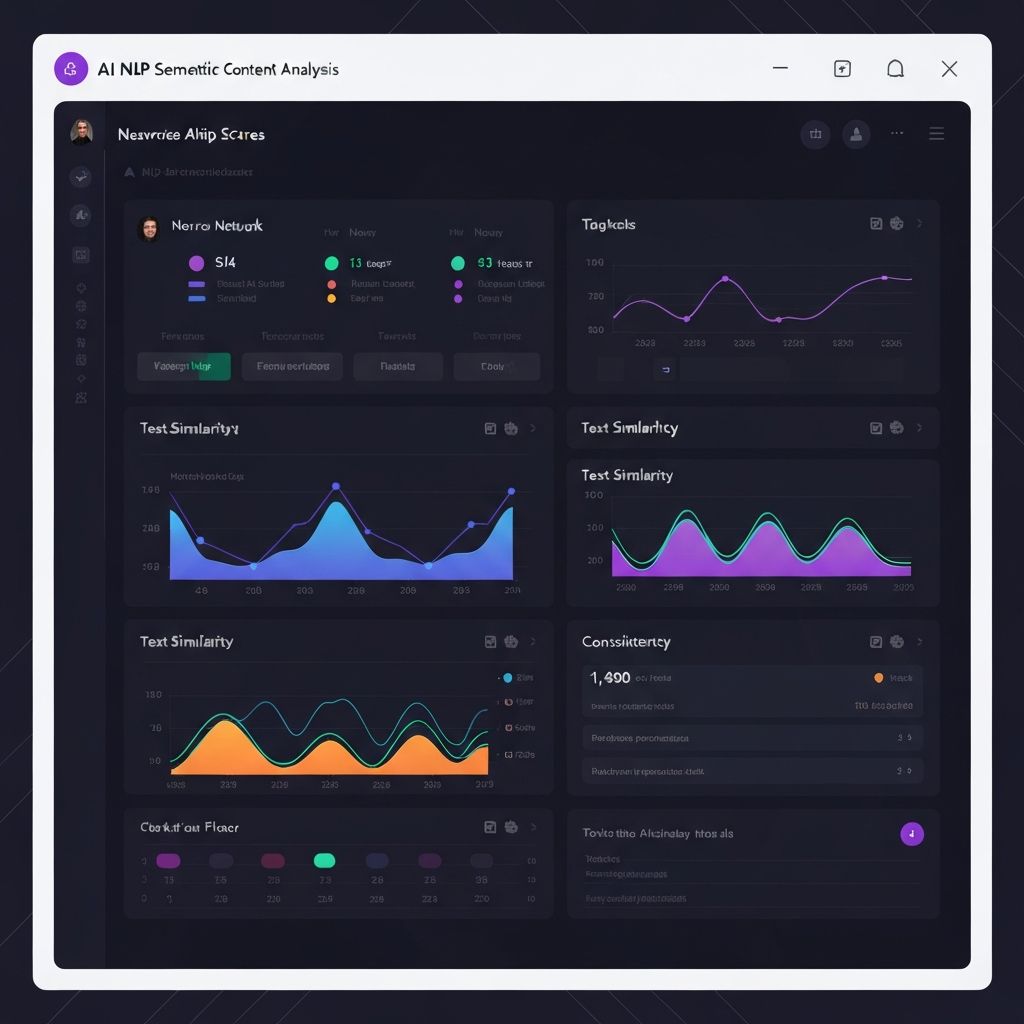Click the app logo in the top left corner
Screen dimensions: 1024x1024
coord(70,68)
